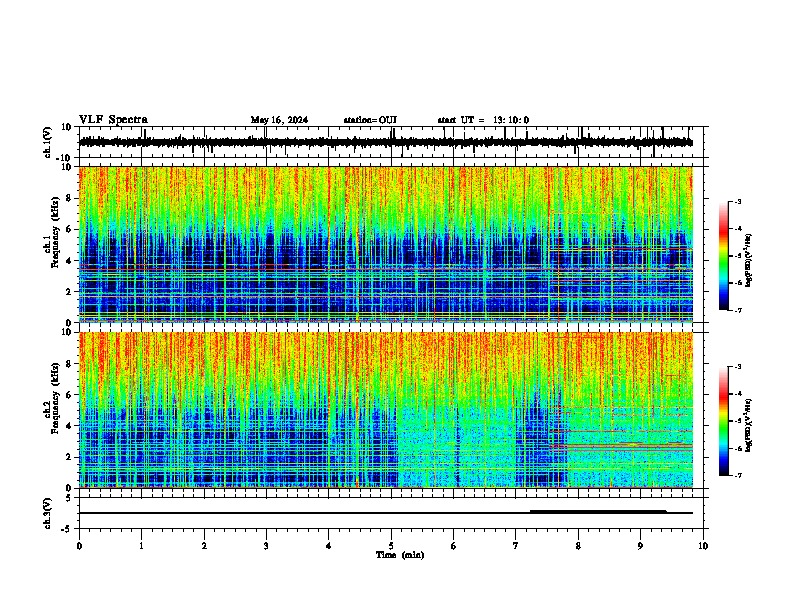Select the "start UT = 13:10:0" header text
The width and height of the screenshot is (792, 612).
point(483,120)
